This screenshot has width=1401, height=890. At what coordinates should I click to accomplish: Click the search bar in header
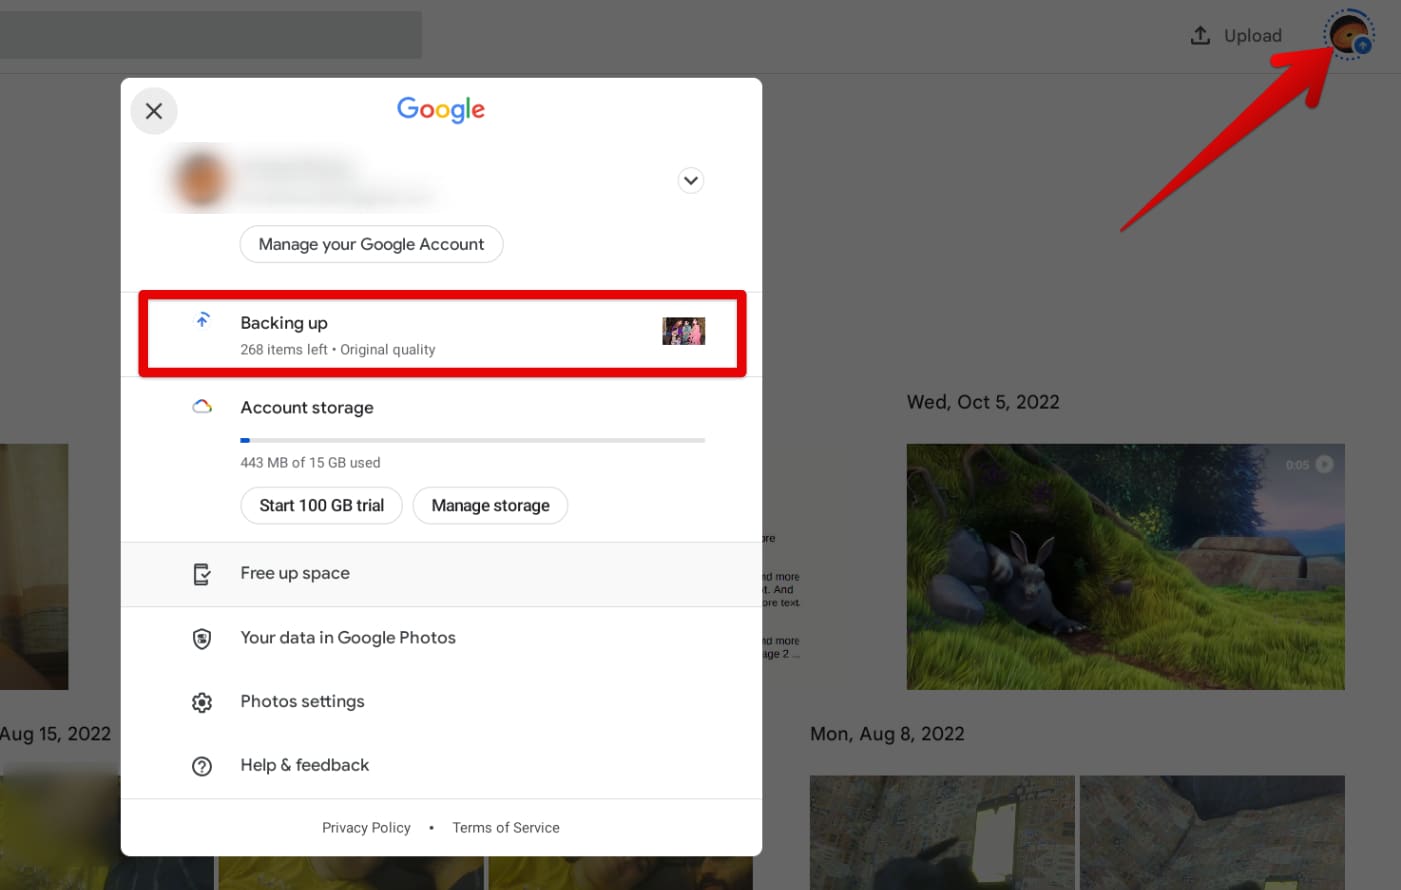click(x=211, y=35)
